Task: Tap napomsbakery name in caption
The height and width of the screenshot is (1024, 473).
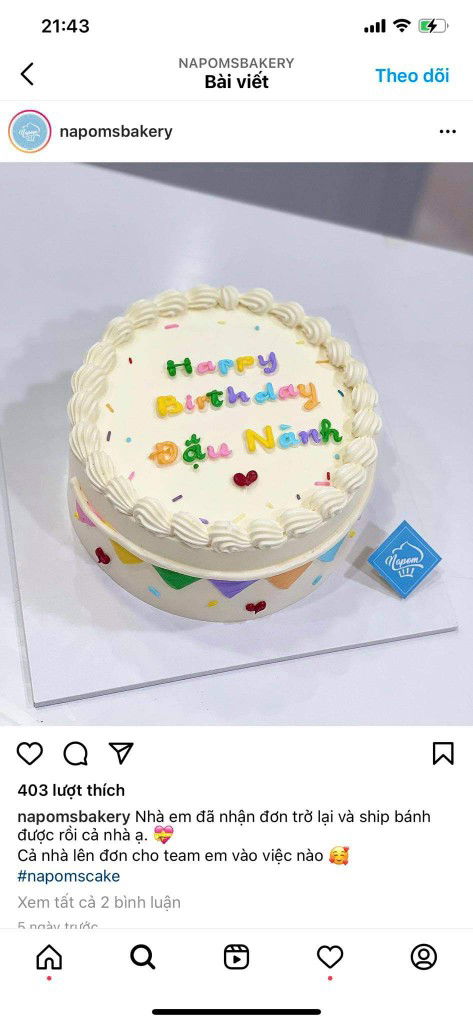Action: tap(74, 817)
